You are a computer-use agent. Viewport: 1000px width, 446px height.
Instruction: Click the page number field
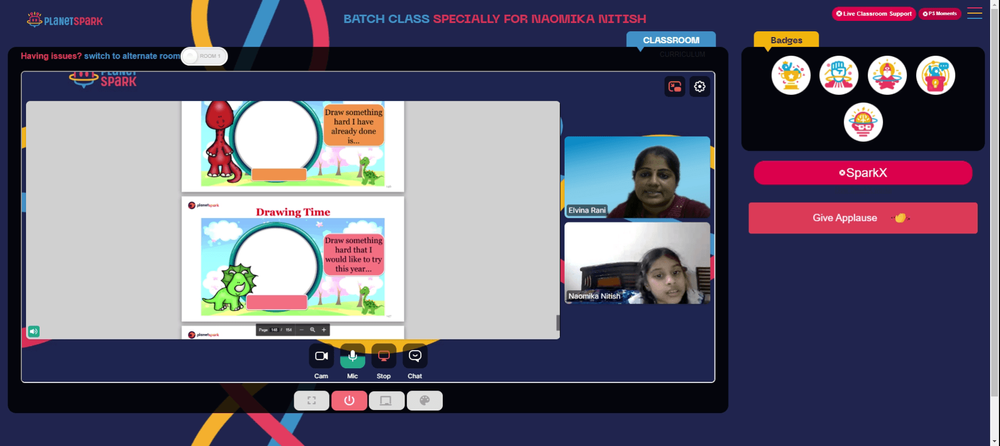274,330
